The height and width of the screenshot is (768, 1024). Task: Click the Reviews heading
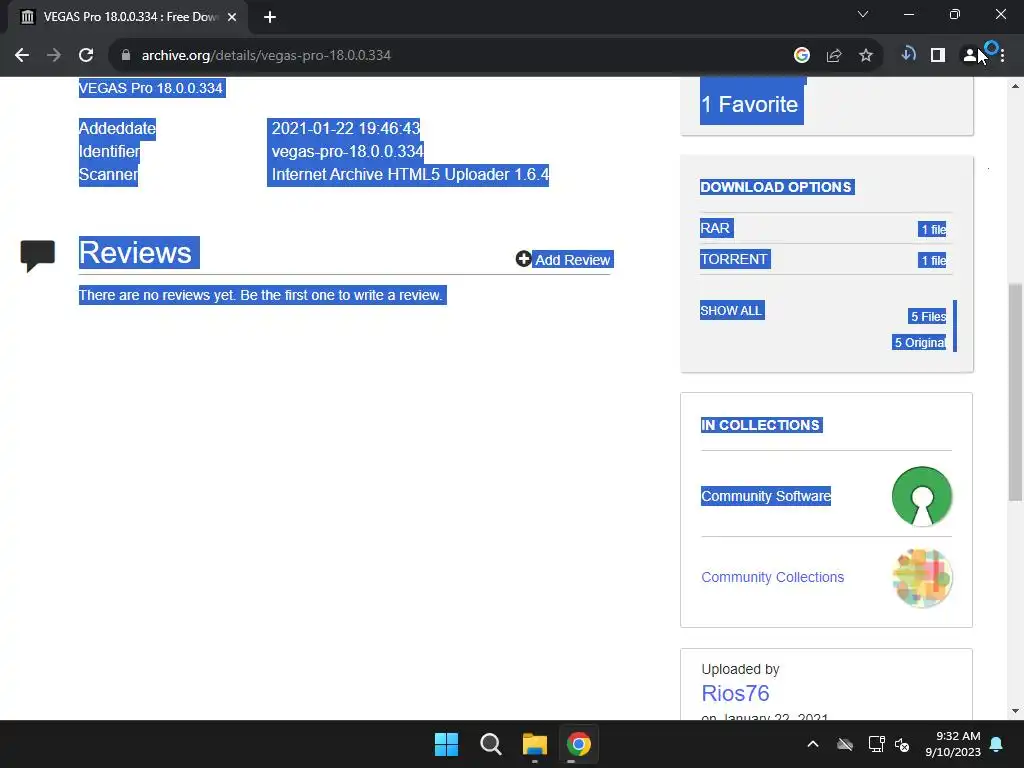point(136,253)
